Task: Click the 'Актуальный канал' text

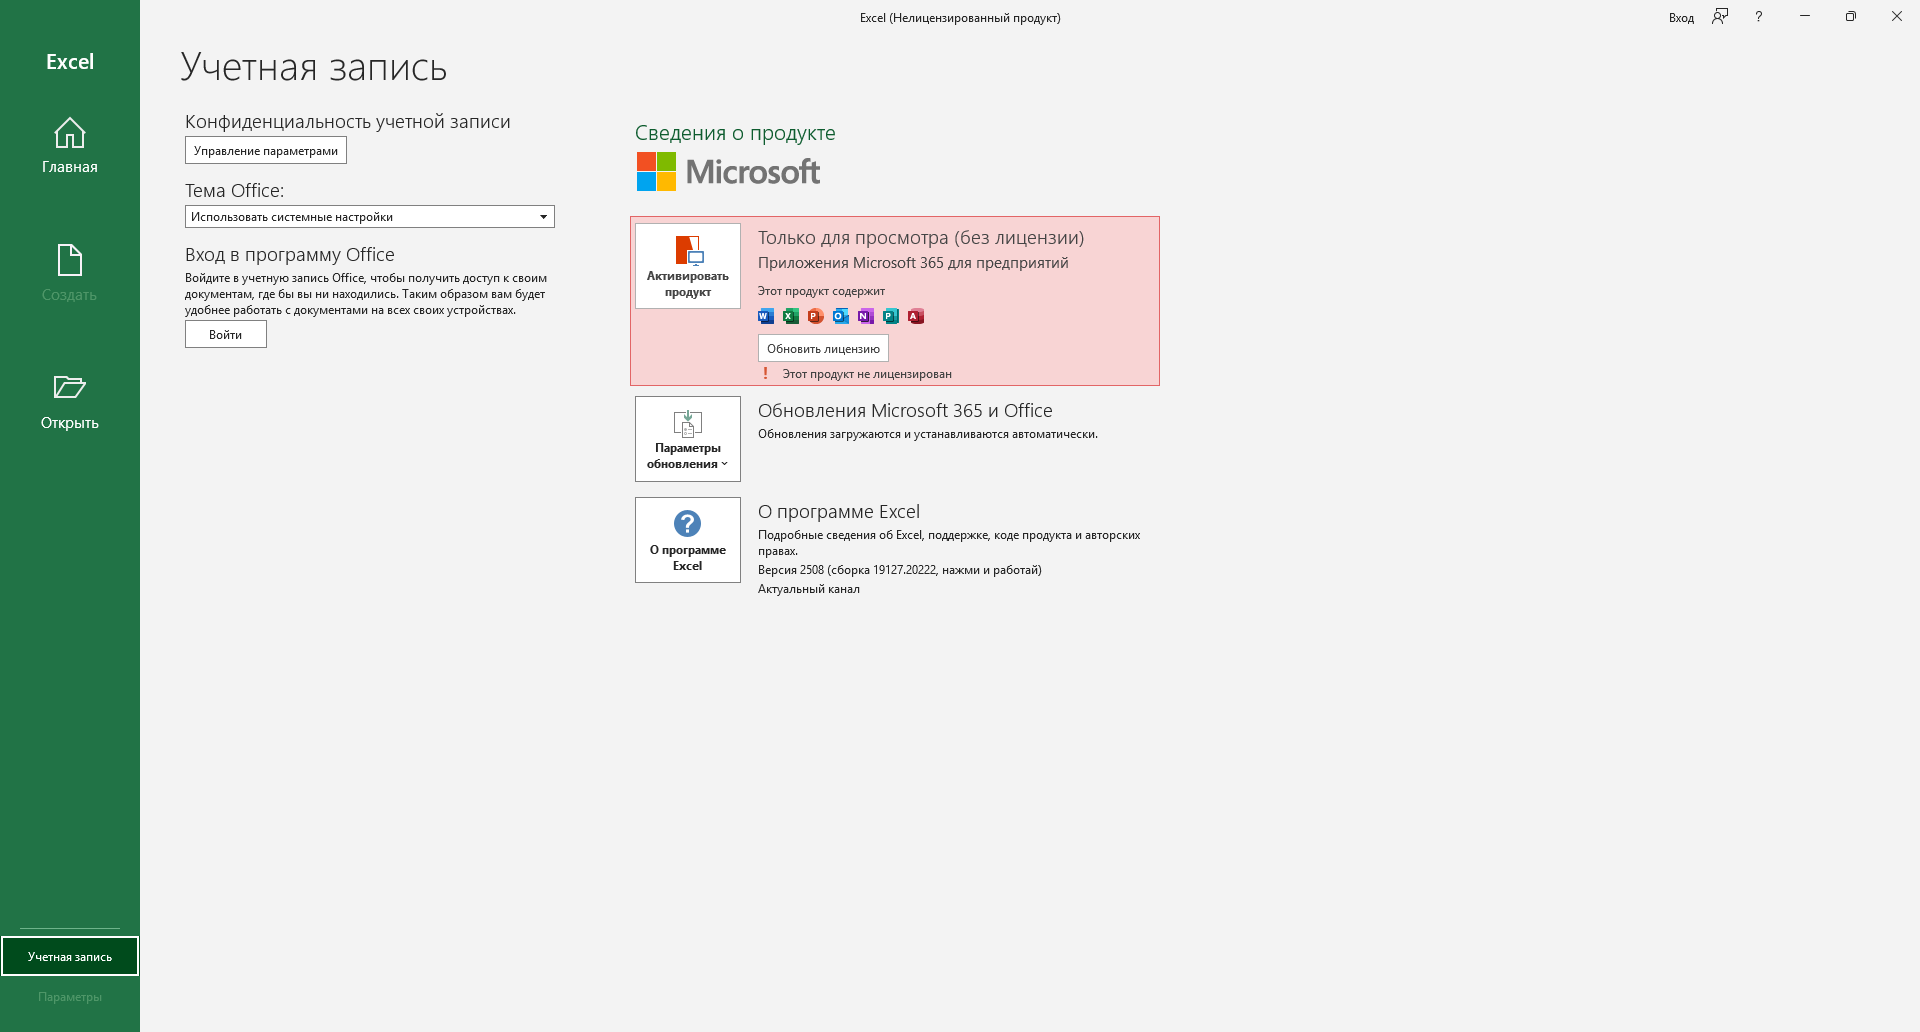Action: [809, 589]
